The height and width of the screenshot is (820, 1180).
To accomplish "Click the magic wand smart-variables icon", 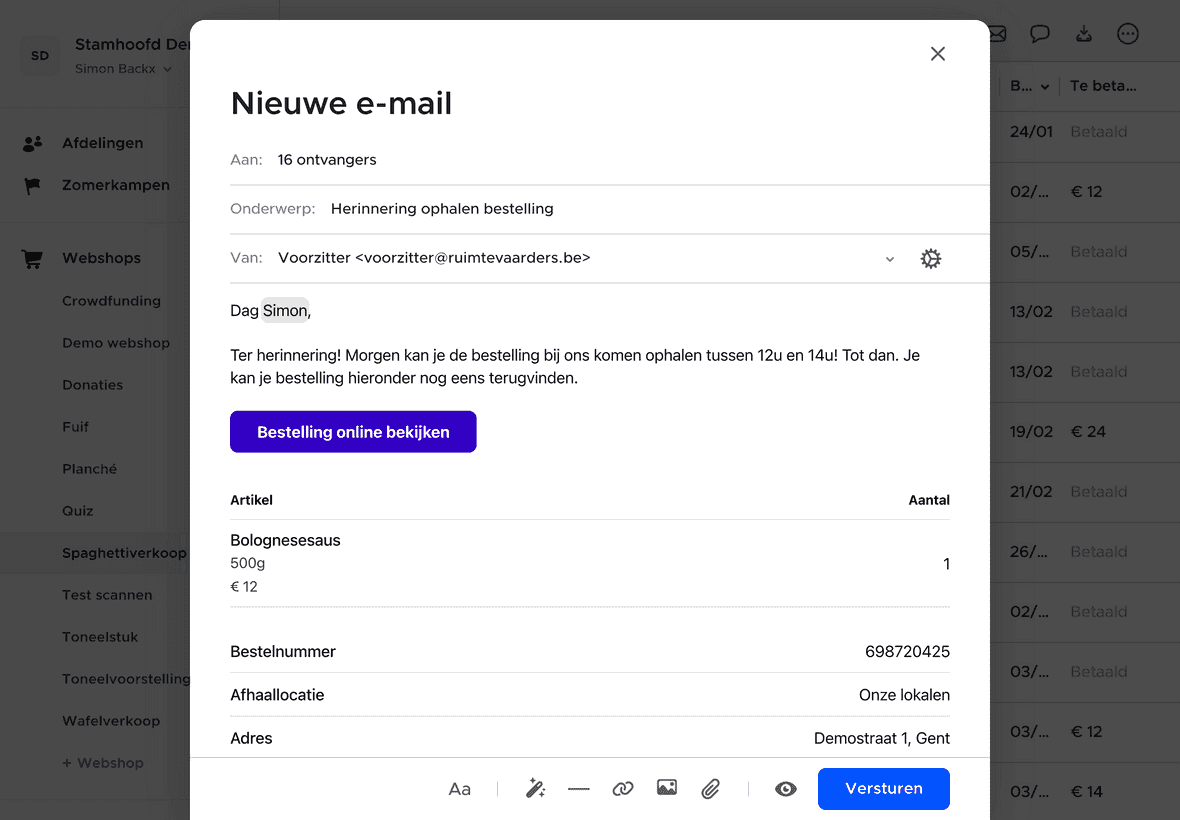I will pos(536,789).
